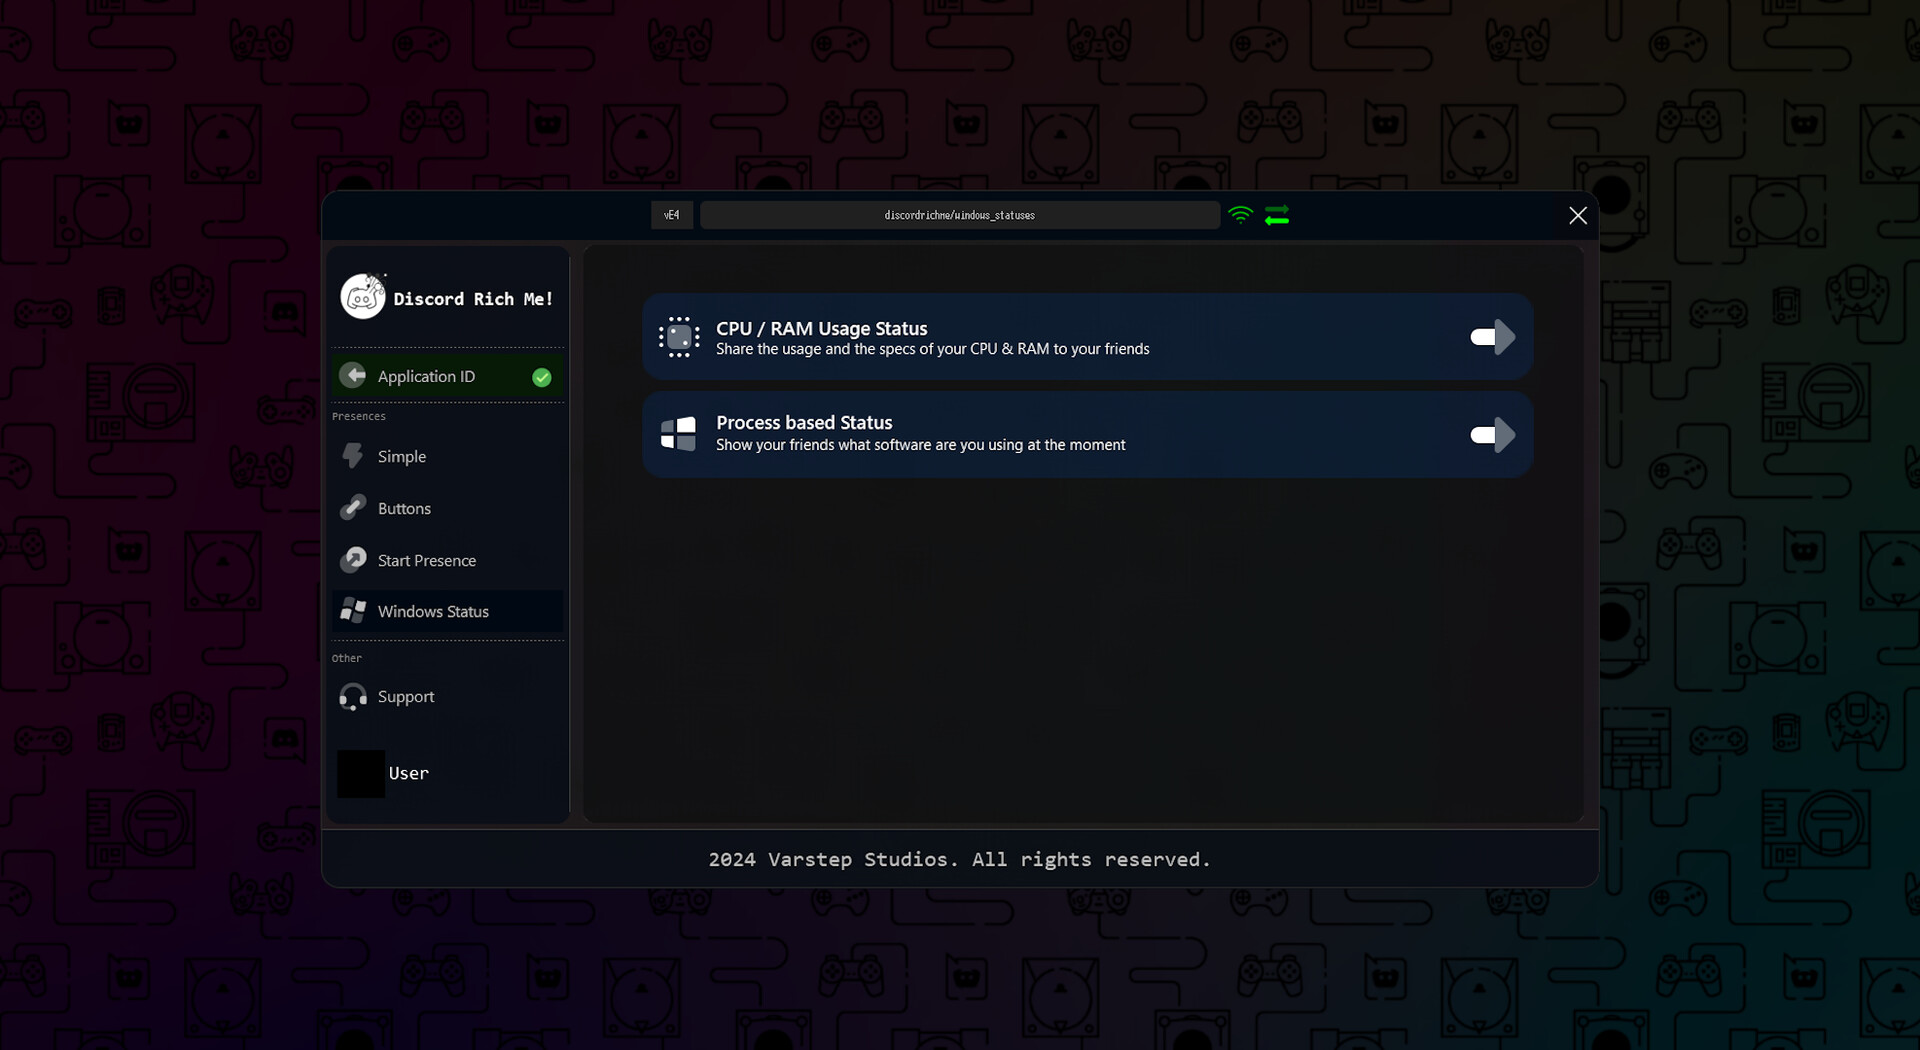
Task: Click the CPU chip icon on the usage card
Action: point(679,337)
